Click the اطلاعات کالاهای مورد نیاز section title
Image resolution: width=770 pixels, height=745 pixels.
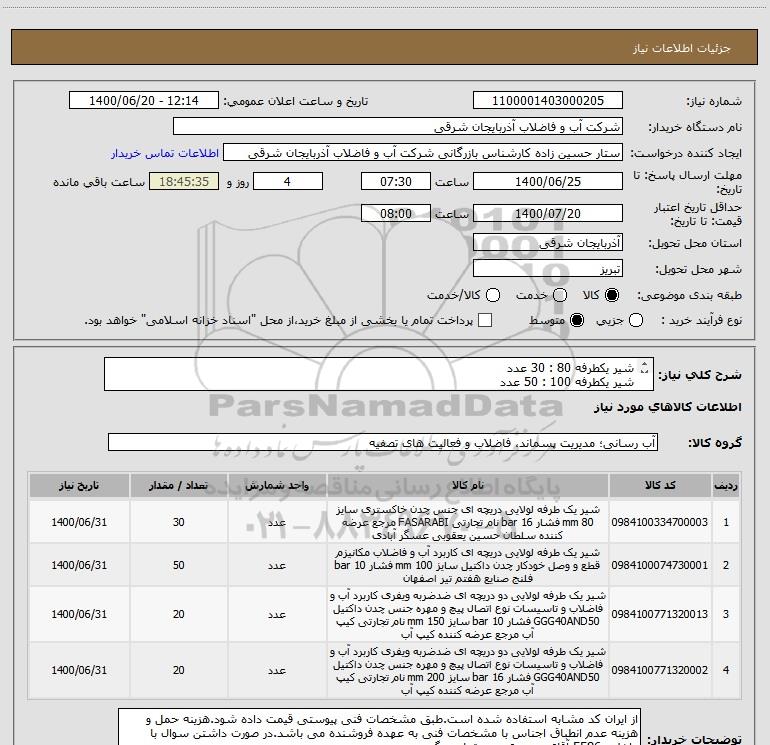point(667,407)
